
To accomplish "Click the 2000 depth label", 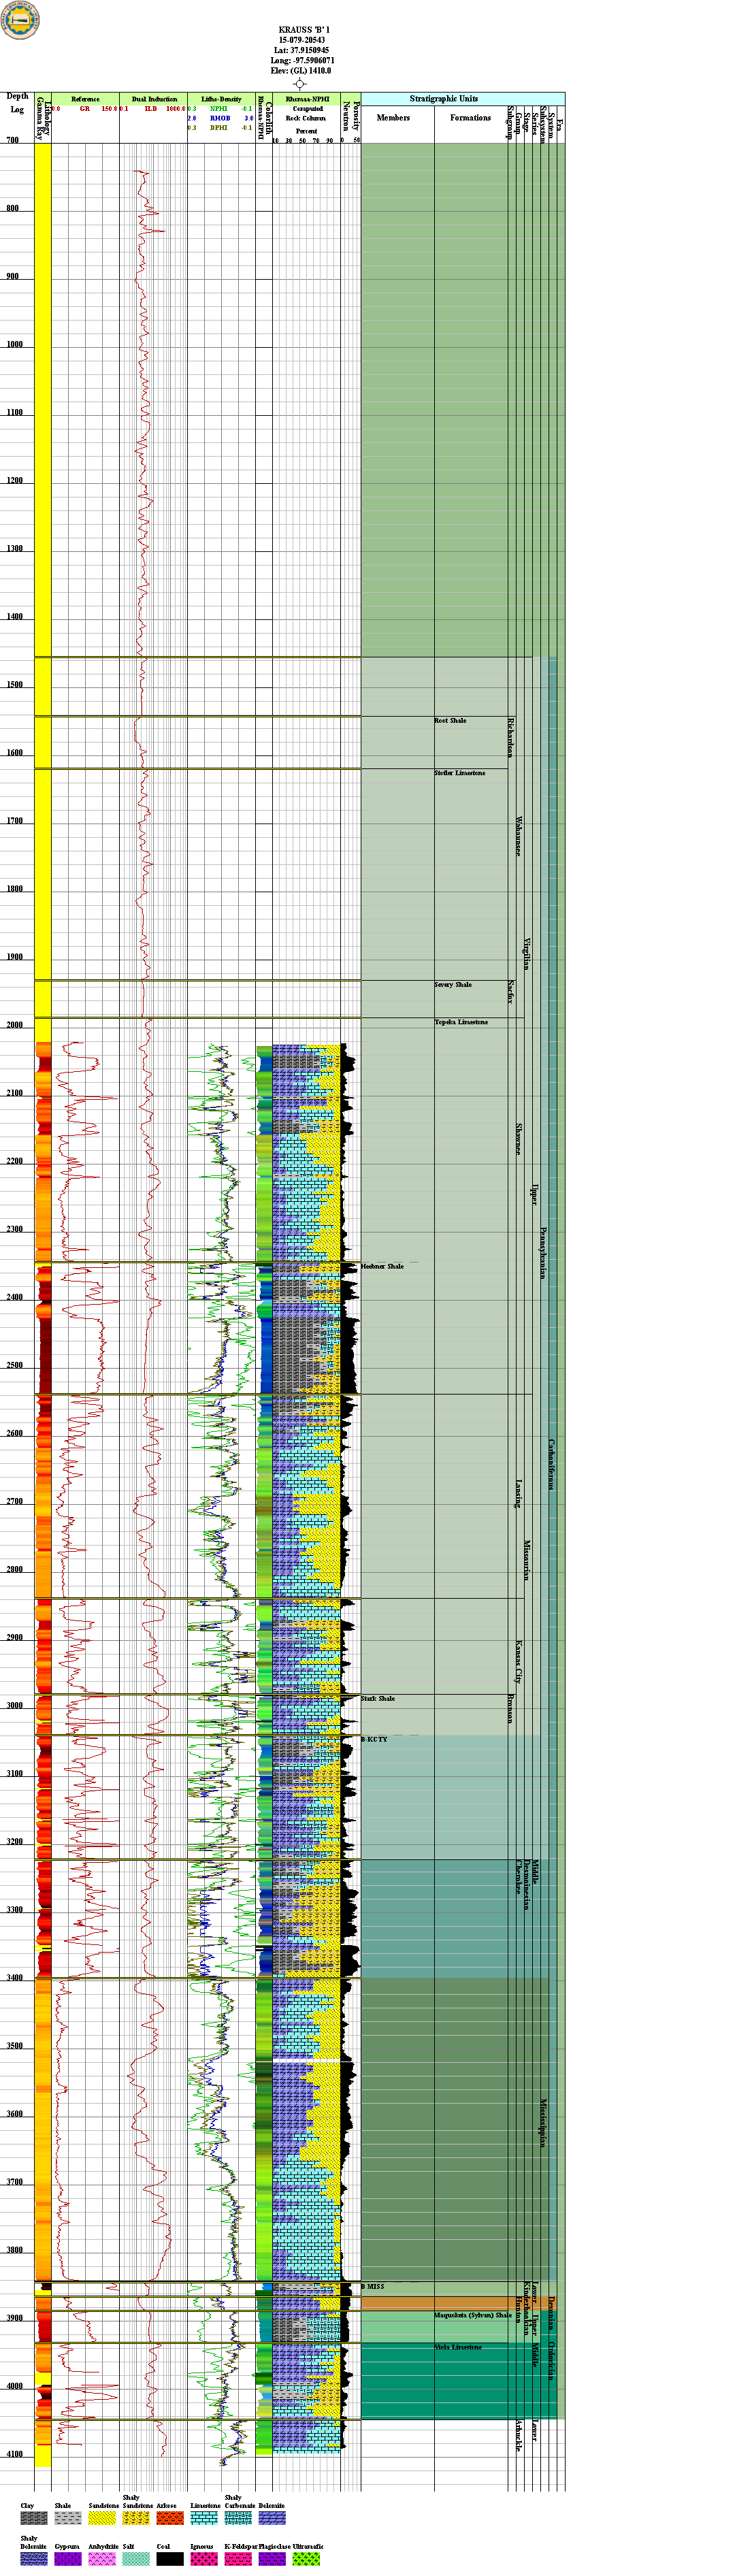I will [14, 1025].
